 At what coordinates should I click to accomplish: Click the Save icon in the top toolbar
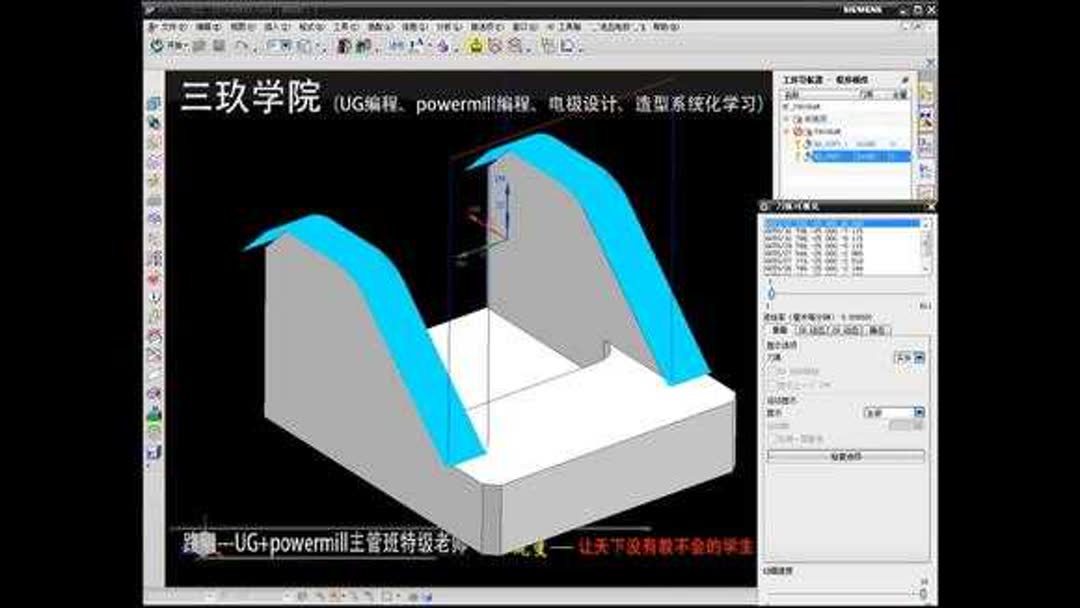[x=218, y=46]
